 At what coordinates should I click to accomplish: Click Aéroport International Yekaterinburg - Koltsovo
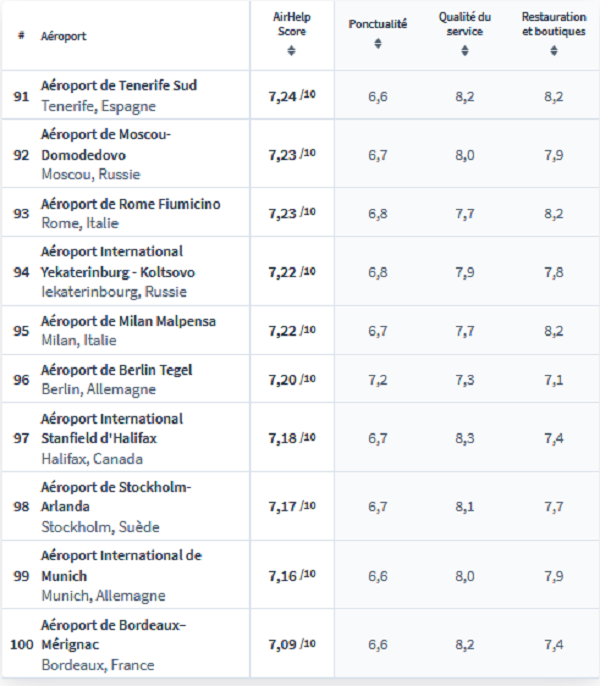click(117, 261)
